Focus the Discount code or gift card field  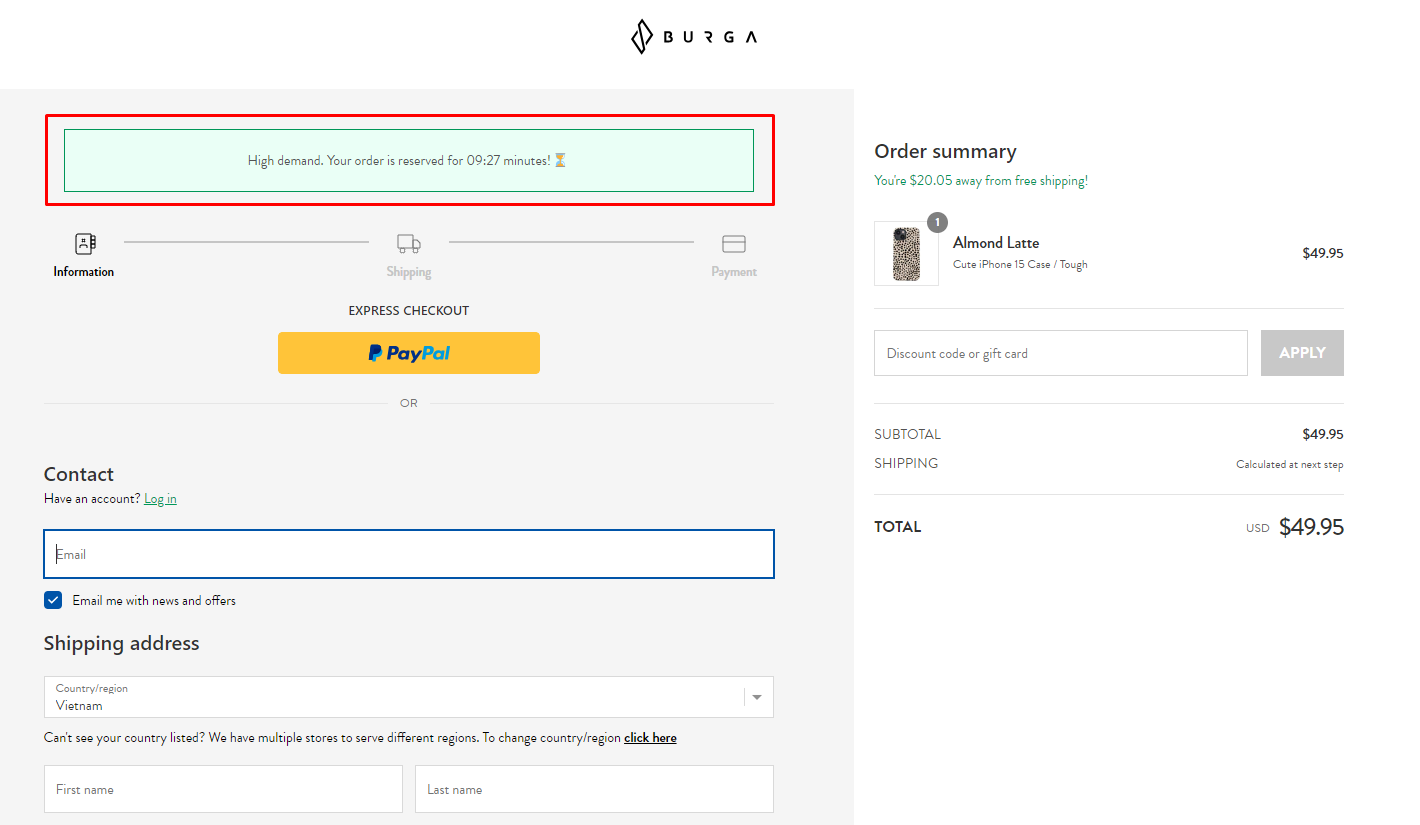(1061, 353)
